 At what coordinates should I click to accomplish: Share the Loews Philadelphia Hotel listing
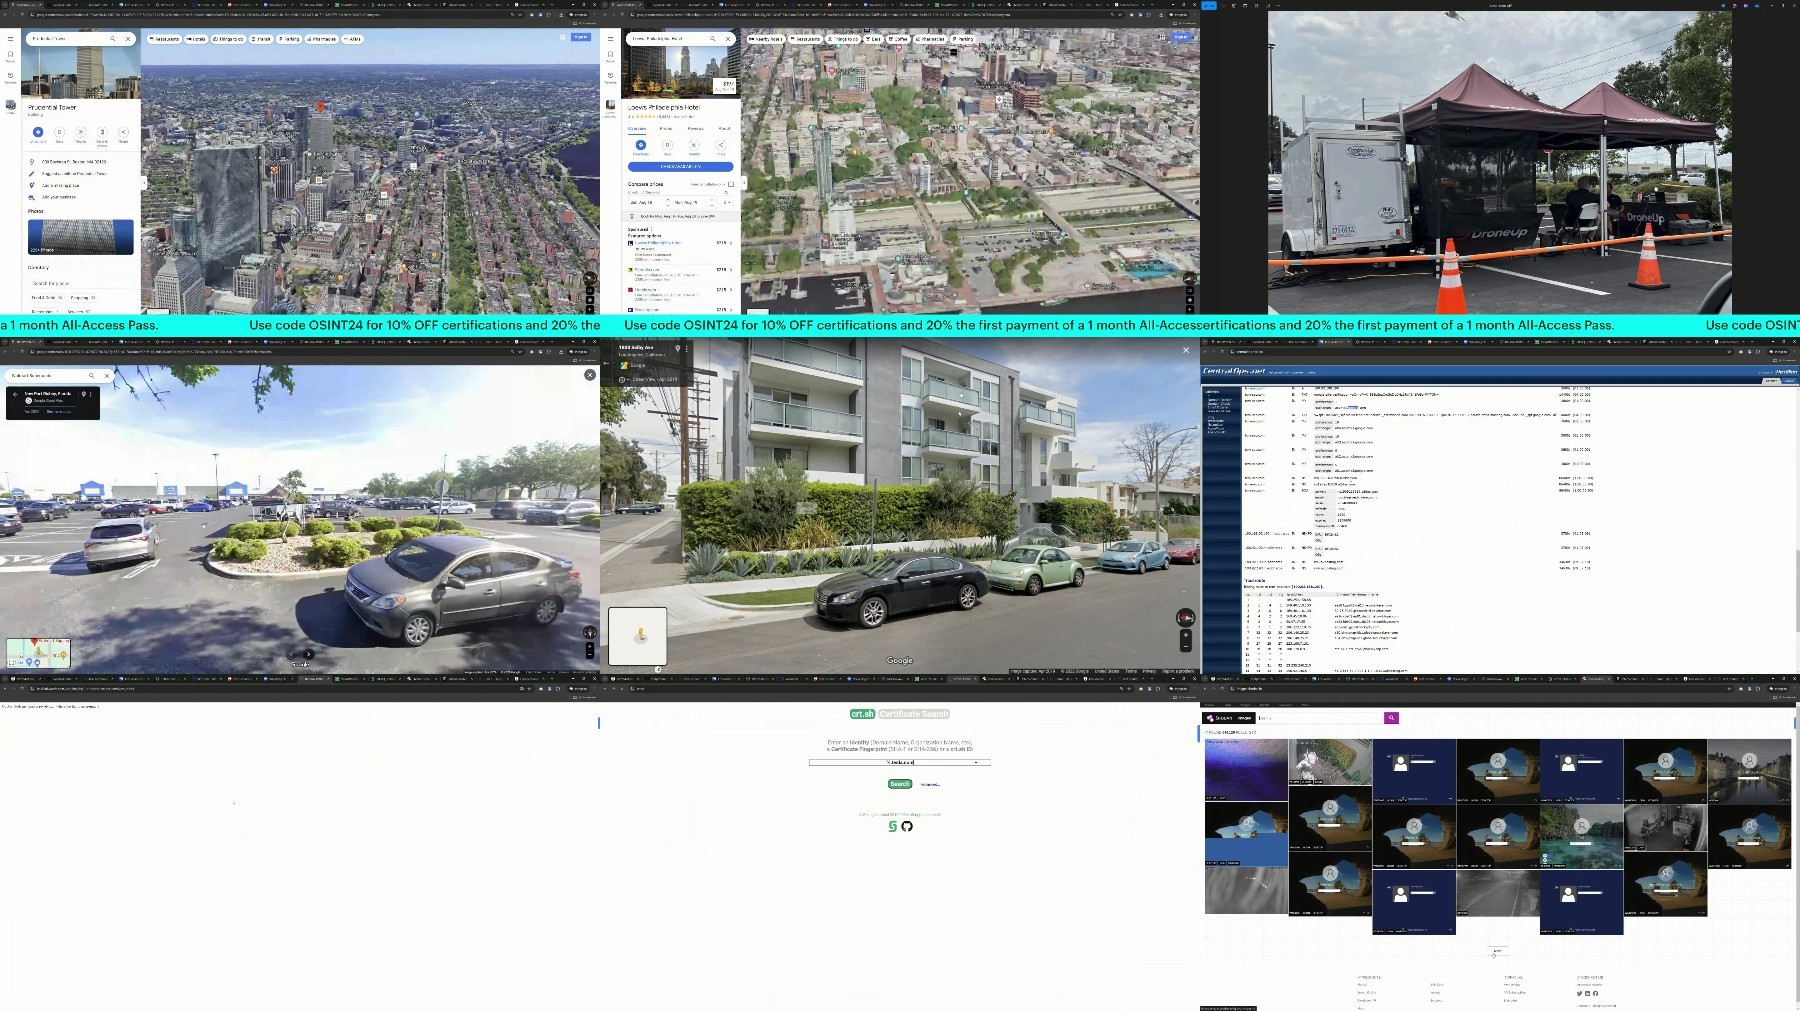coord(720,147)
